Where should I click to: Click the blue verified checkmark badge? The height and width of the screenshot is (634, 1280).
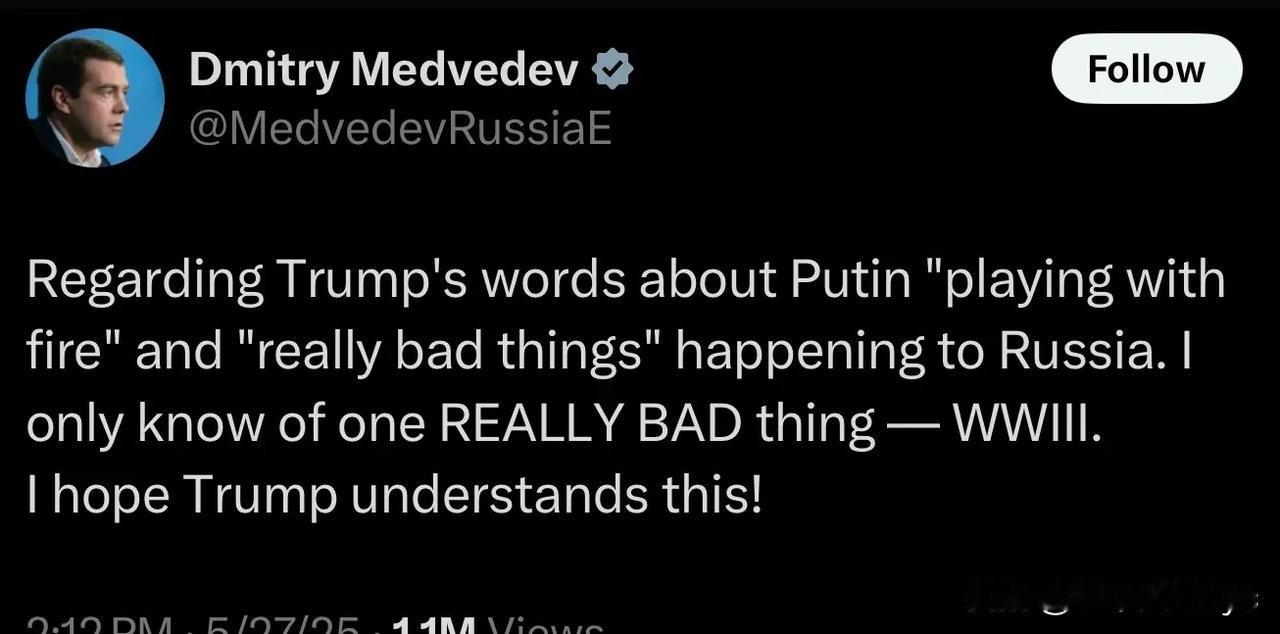point(612,70)
